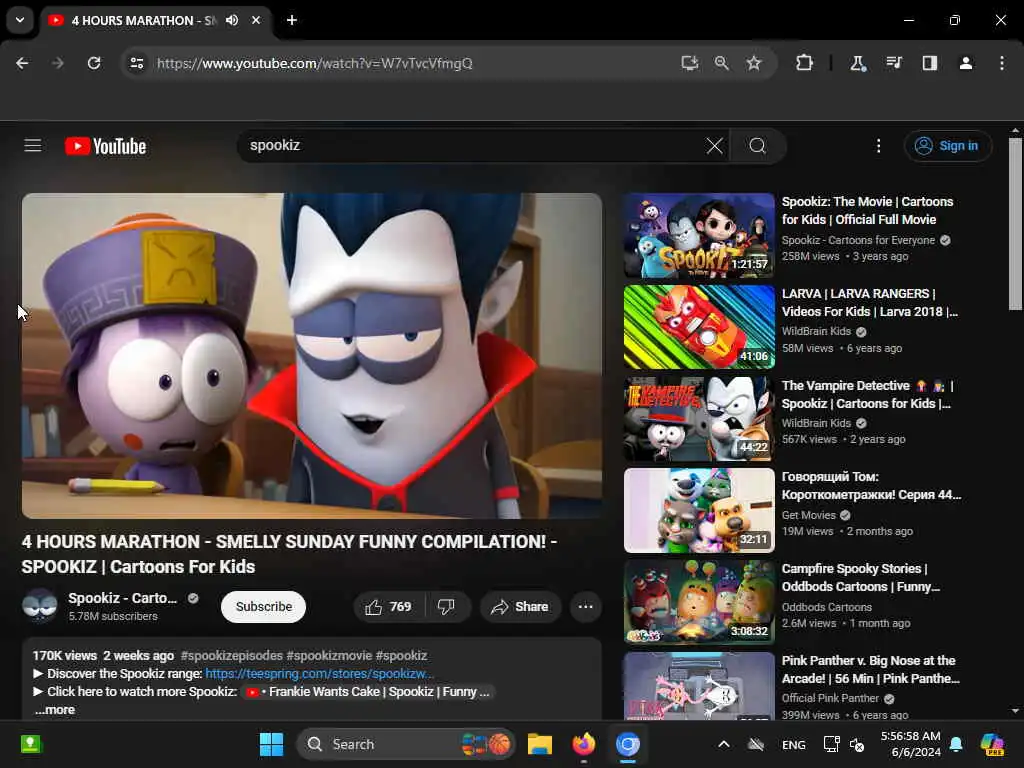Subscribe to the Spookiz channel

click(x=264, y=607)
